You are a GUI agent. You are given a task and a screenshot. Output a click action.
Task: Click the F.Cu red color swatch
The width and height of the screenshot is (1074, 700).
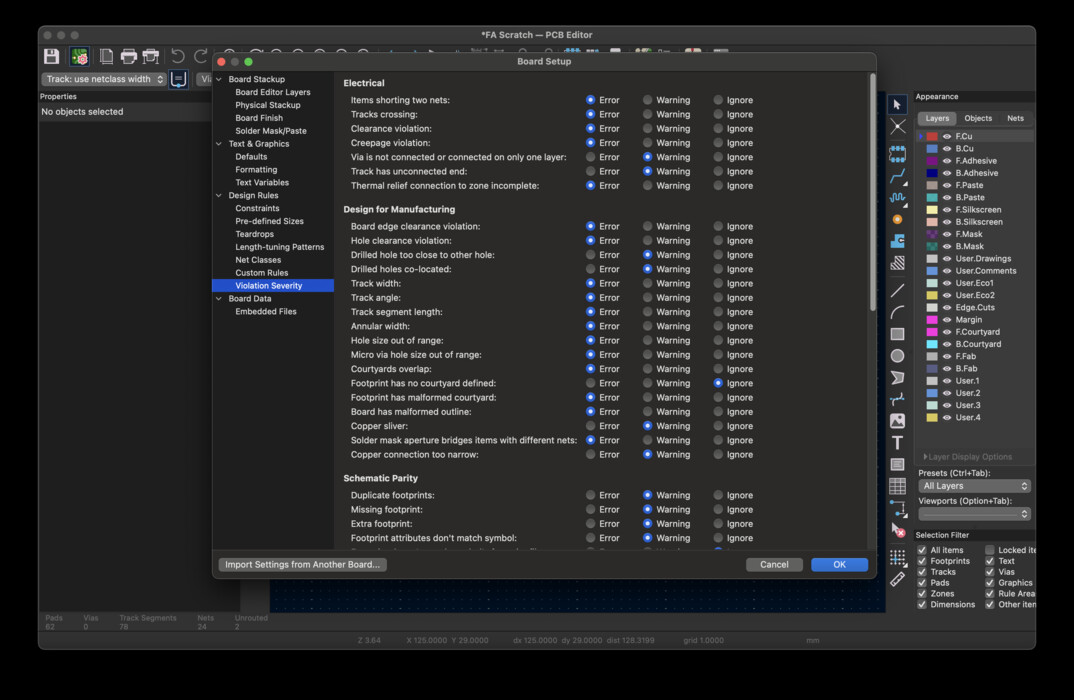[x=932, y=136]
